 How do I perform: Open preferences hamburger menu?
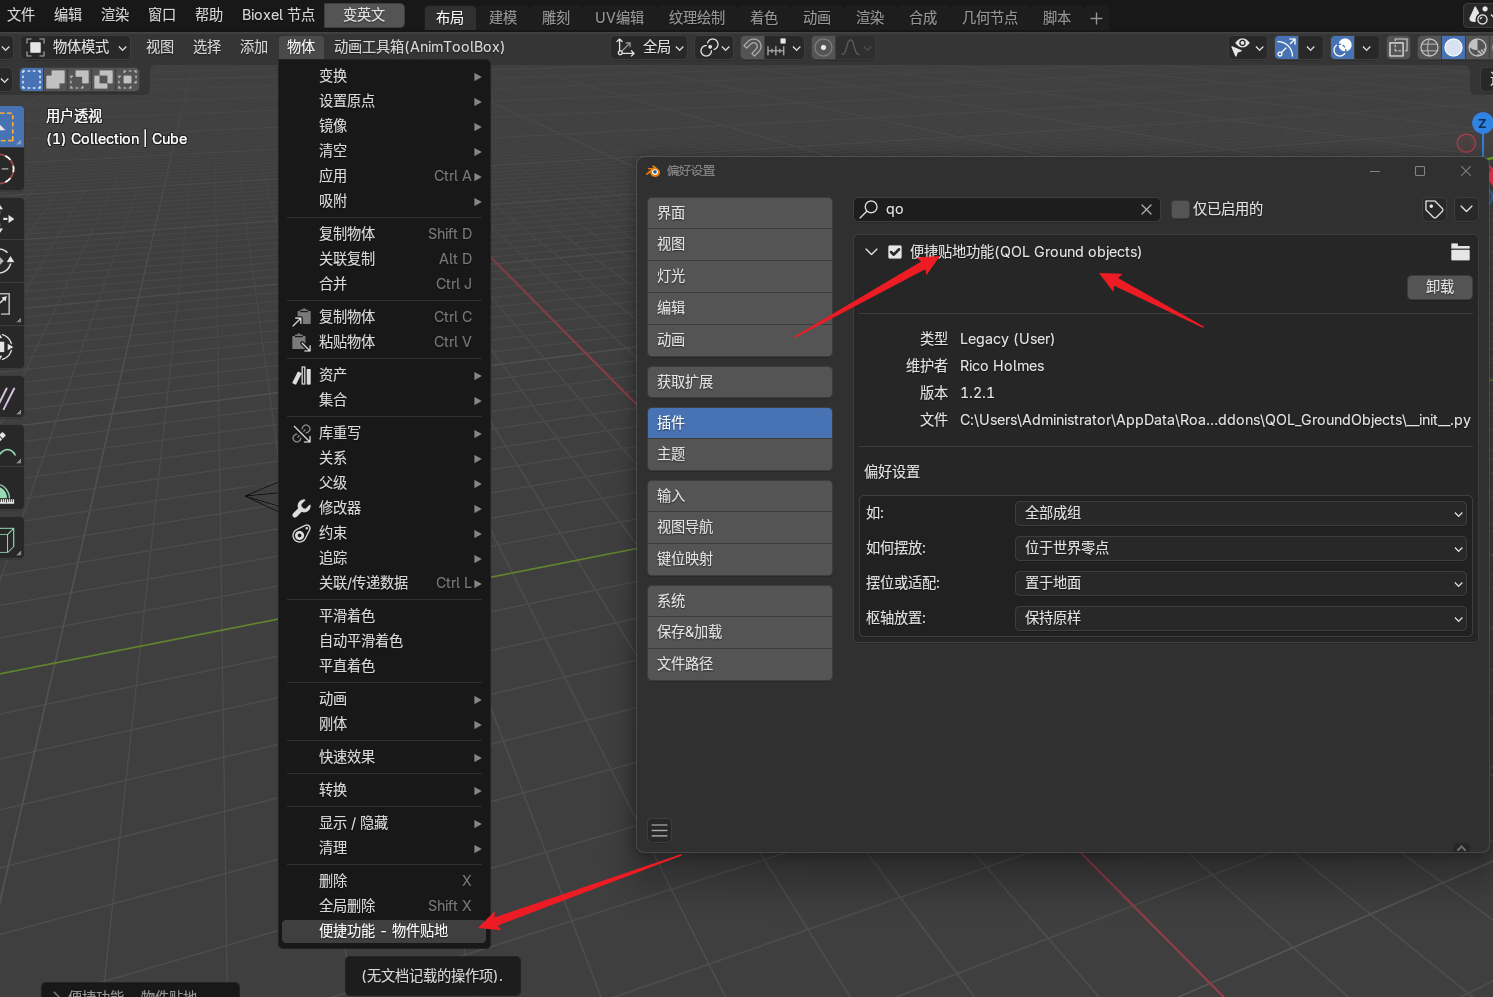point(659,831)
